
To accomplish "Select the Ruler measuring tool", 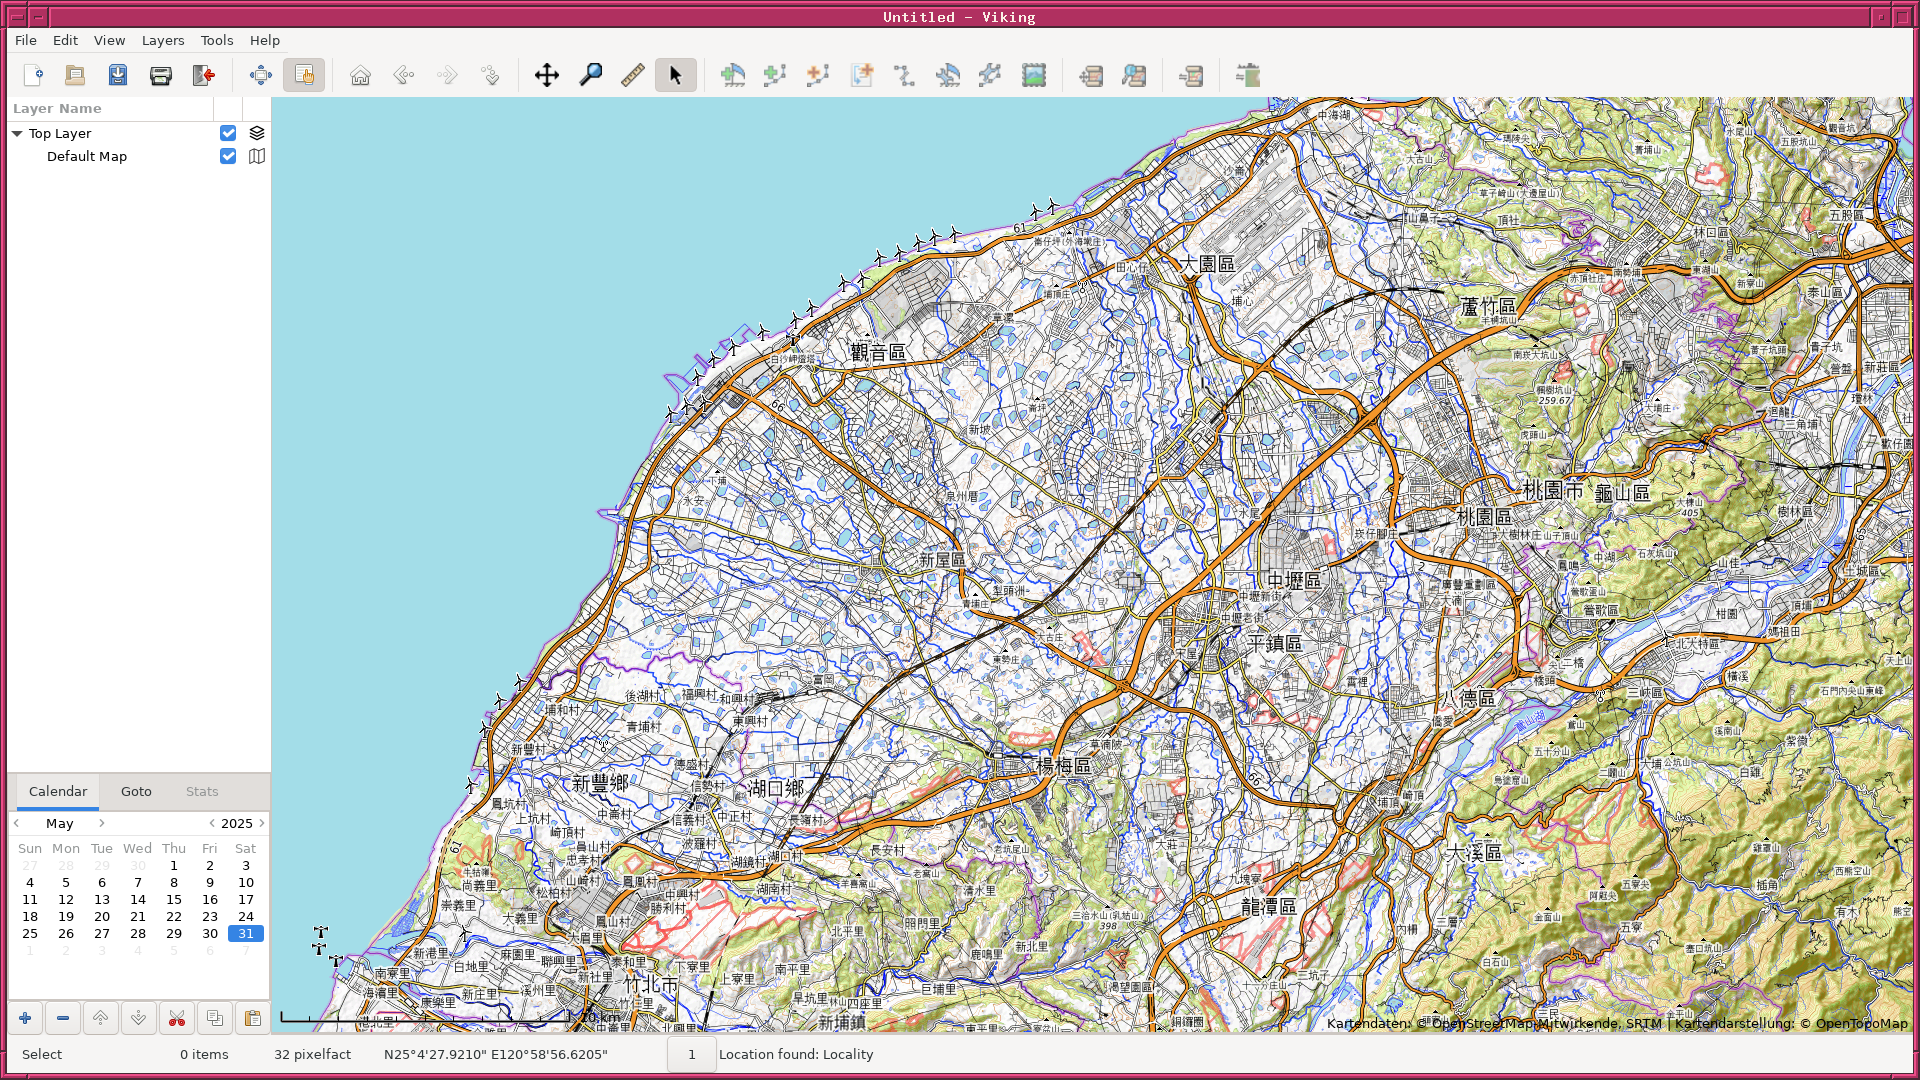I will pos(632,75).
